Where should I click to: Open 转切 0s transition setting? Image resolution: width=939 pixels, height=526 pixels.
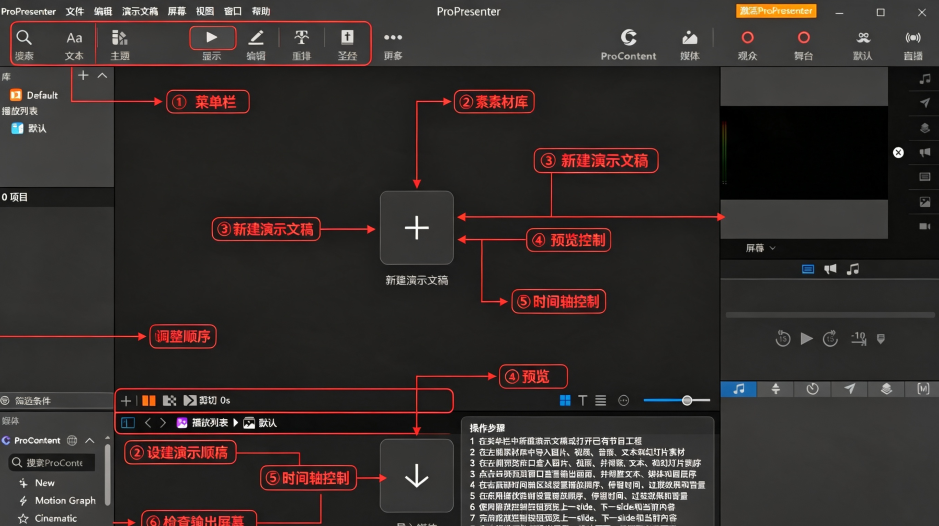coord(207,400)
